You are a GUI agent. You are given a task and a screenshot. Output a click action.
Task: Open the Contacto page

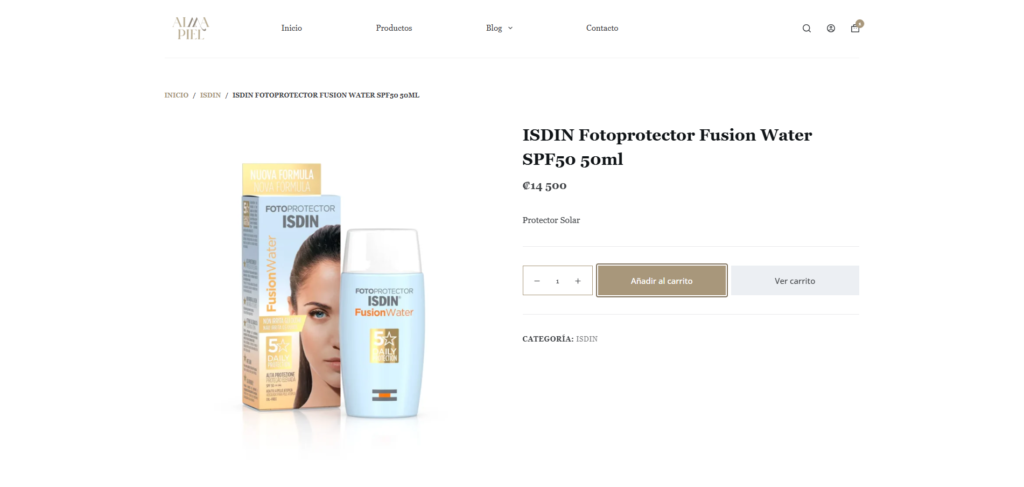click(x=602, y=28)
